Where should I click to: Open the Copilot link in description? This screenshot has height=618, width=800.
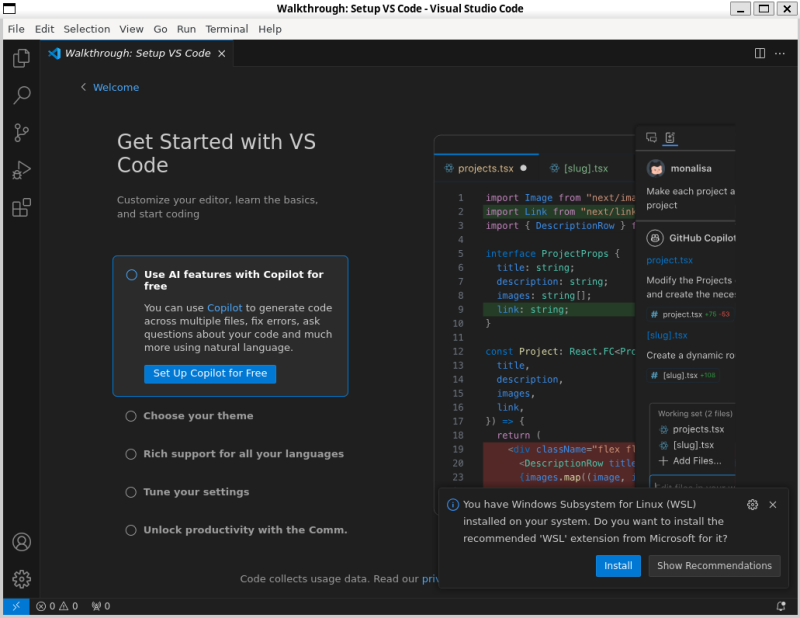pos(224,308)
